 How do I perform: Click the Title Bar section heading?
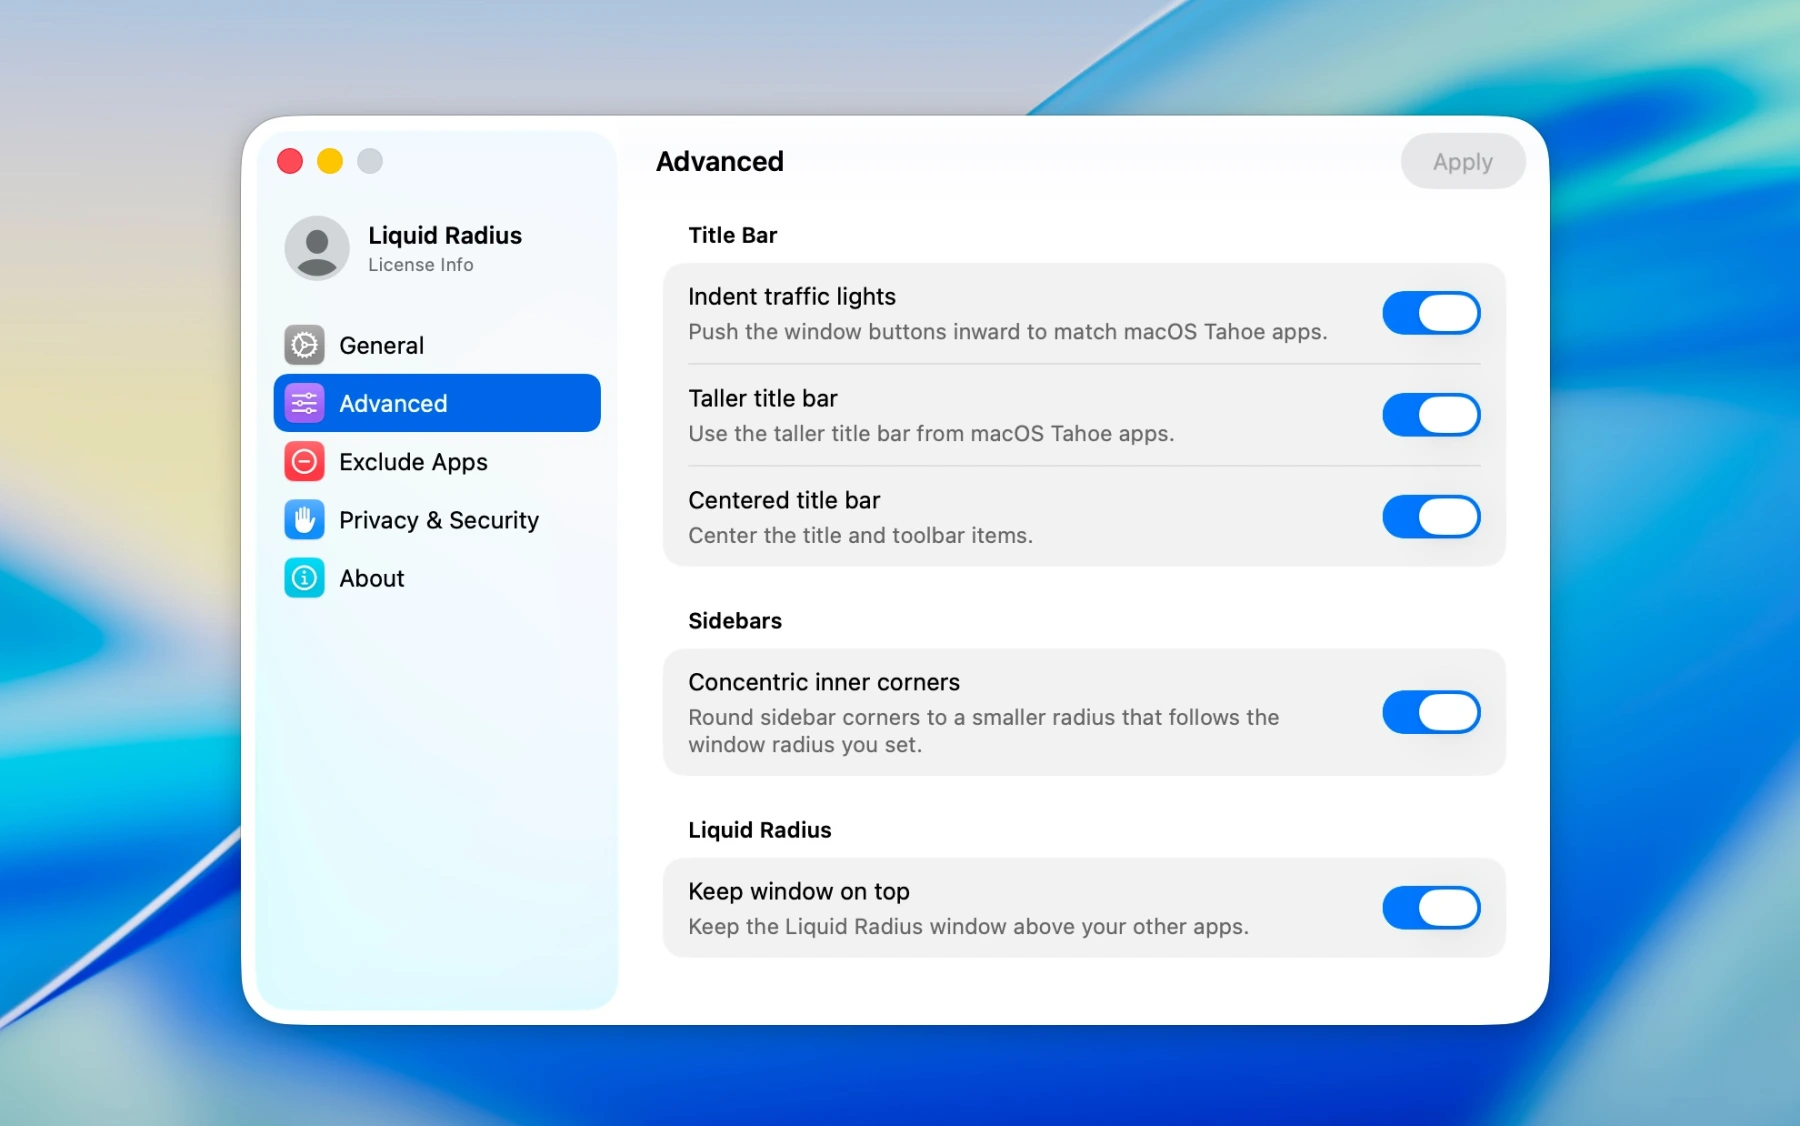pyautogui.click(x=733, y=235)
